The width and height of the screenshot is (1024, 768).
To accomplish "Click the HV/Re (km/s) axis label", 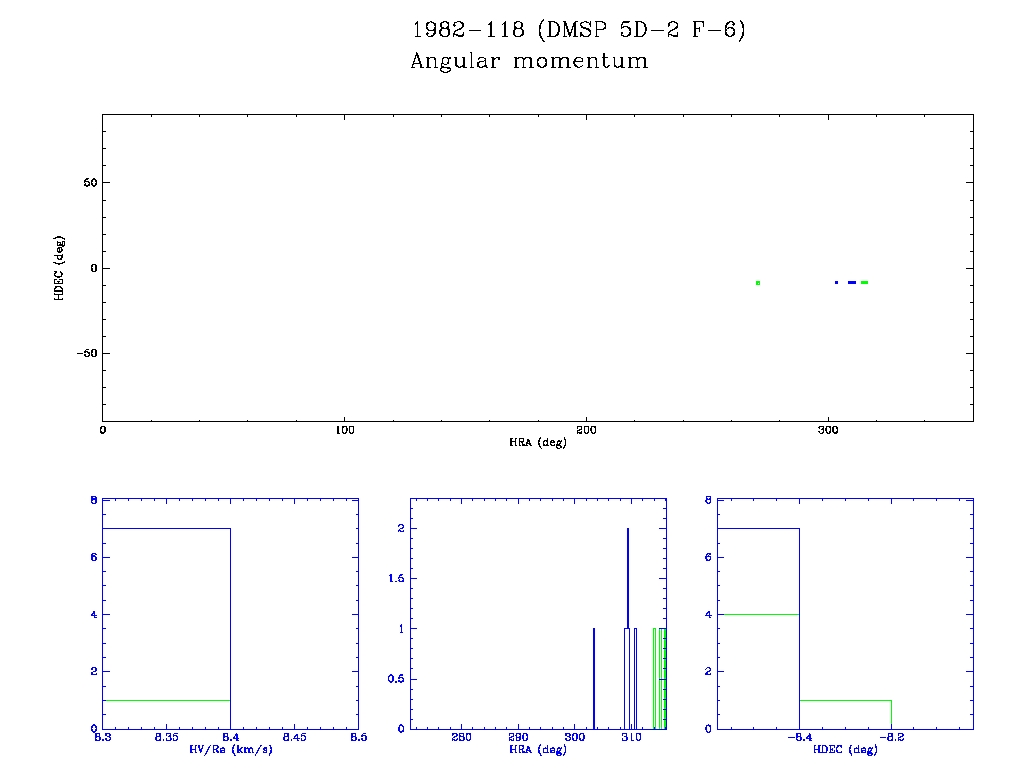I will 230,749.
